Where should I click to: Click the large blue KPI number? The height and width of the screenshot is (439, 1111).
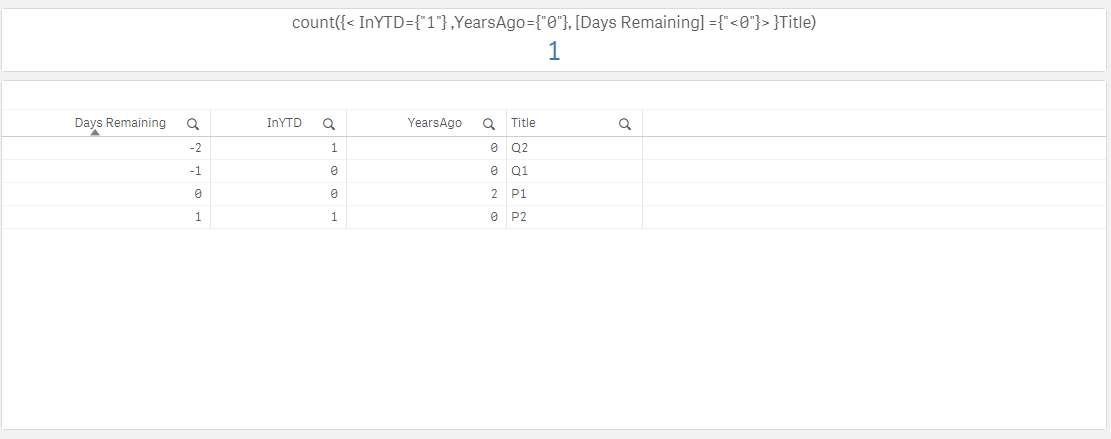coord(554,52)
